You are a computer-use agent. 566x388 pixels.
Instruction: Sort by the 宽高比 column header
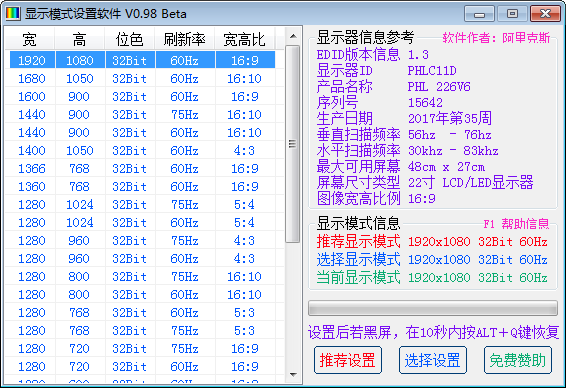[x=244, y=40]
